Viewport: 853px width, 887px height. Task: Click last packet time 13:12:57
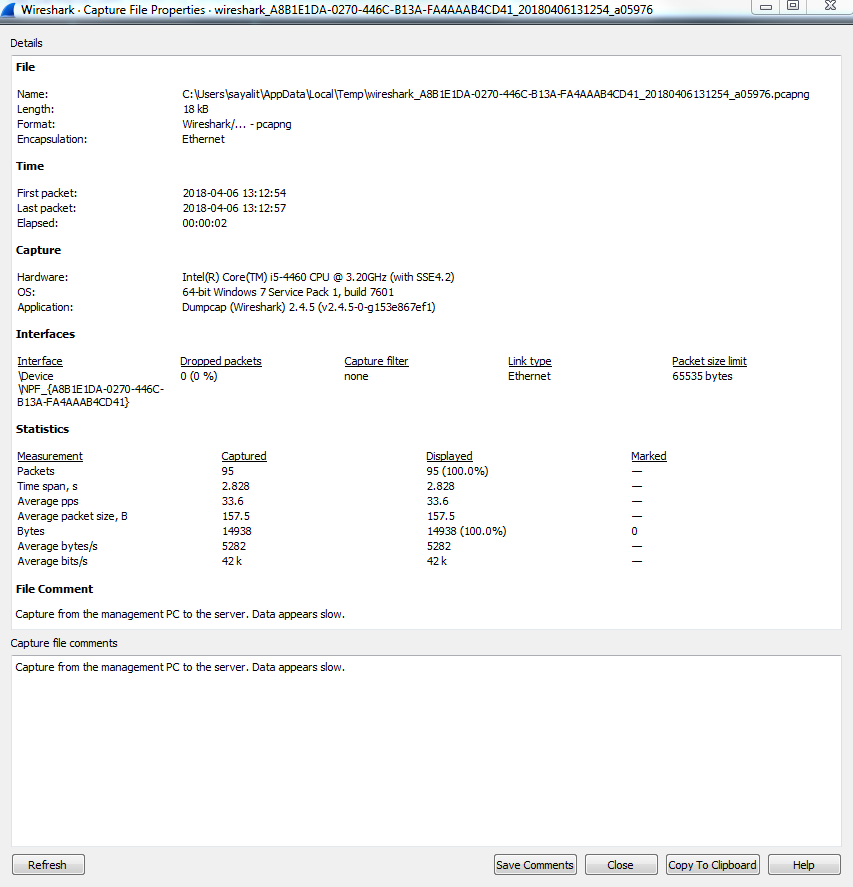(234, 208)
